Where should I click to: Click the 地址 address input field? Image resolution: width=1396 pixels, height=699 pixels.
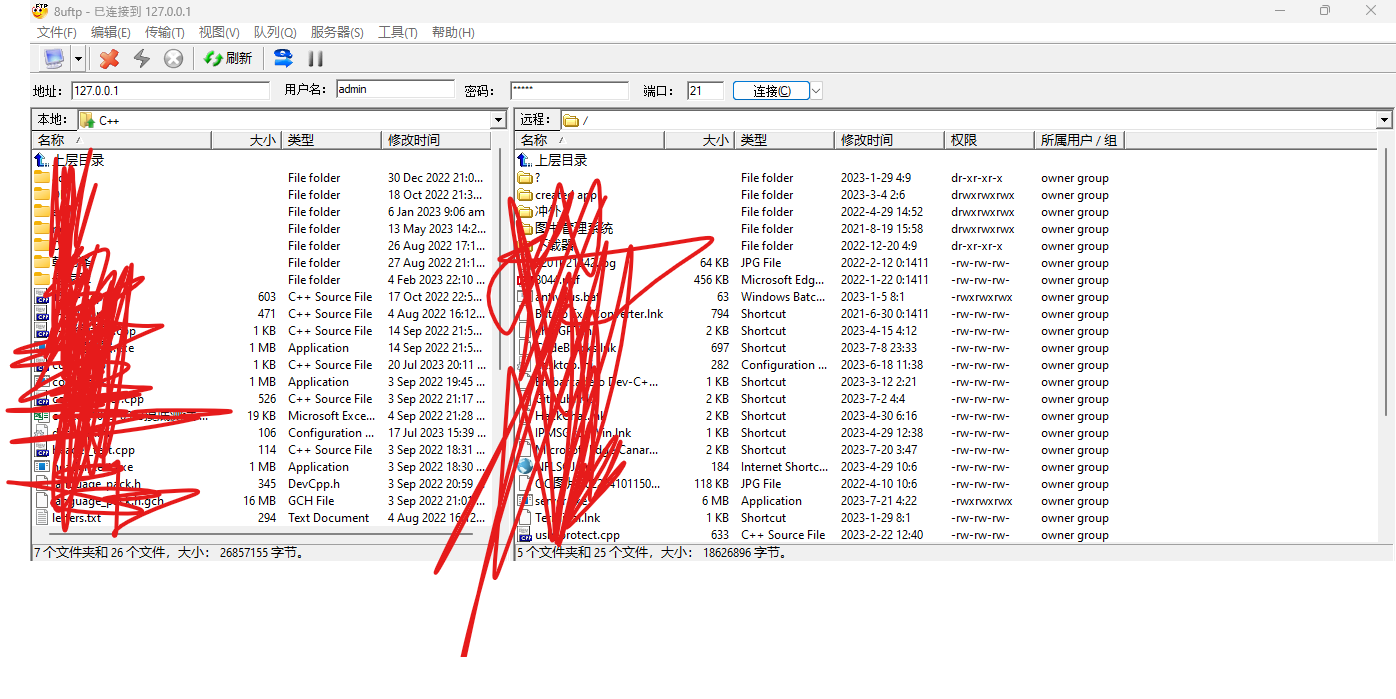(170, 90)
